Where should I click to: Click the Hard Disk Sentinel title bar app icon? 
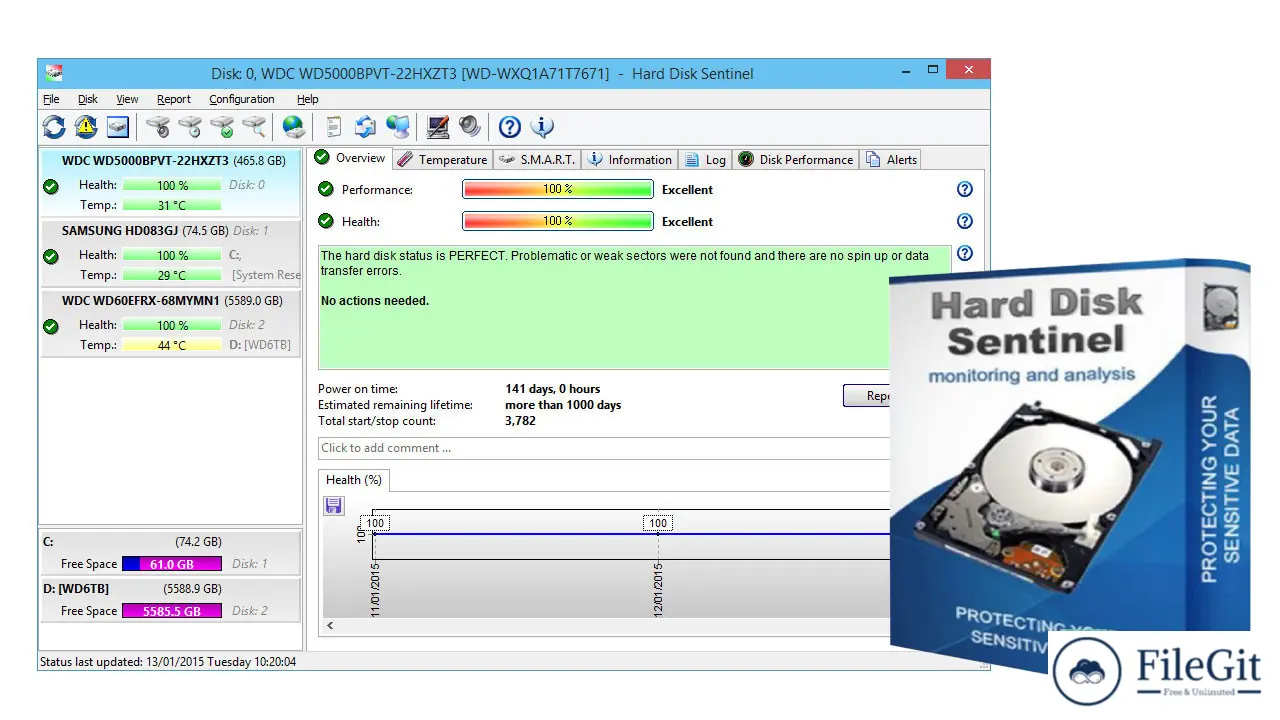coord(55,73)
